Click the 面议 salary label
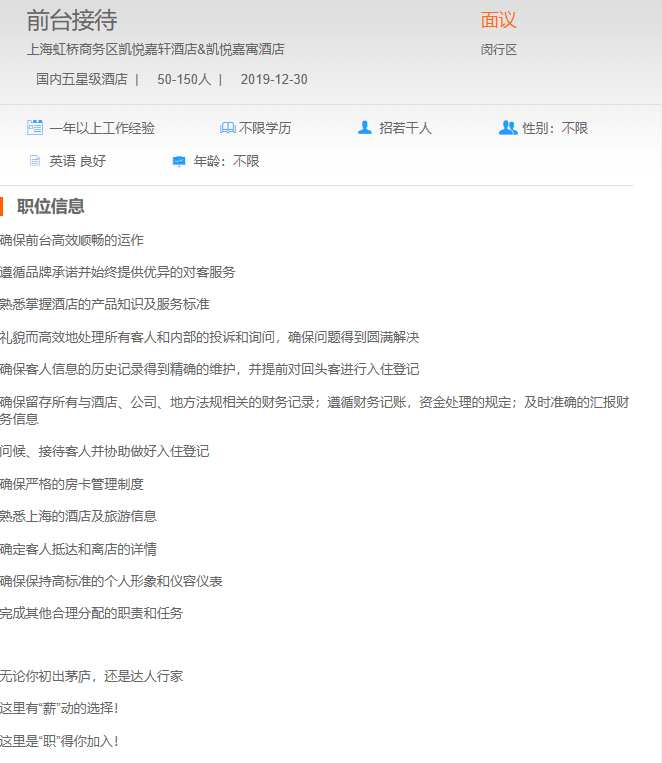The width and height of the screenshot is (662, 763). [x=498, y=20]
